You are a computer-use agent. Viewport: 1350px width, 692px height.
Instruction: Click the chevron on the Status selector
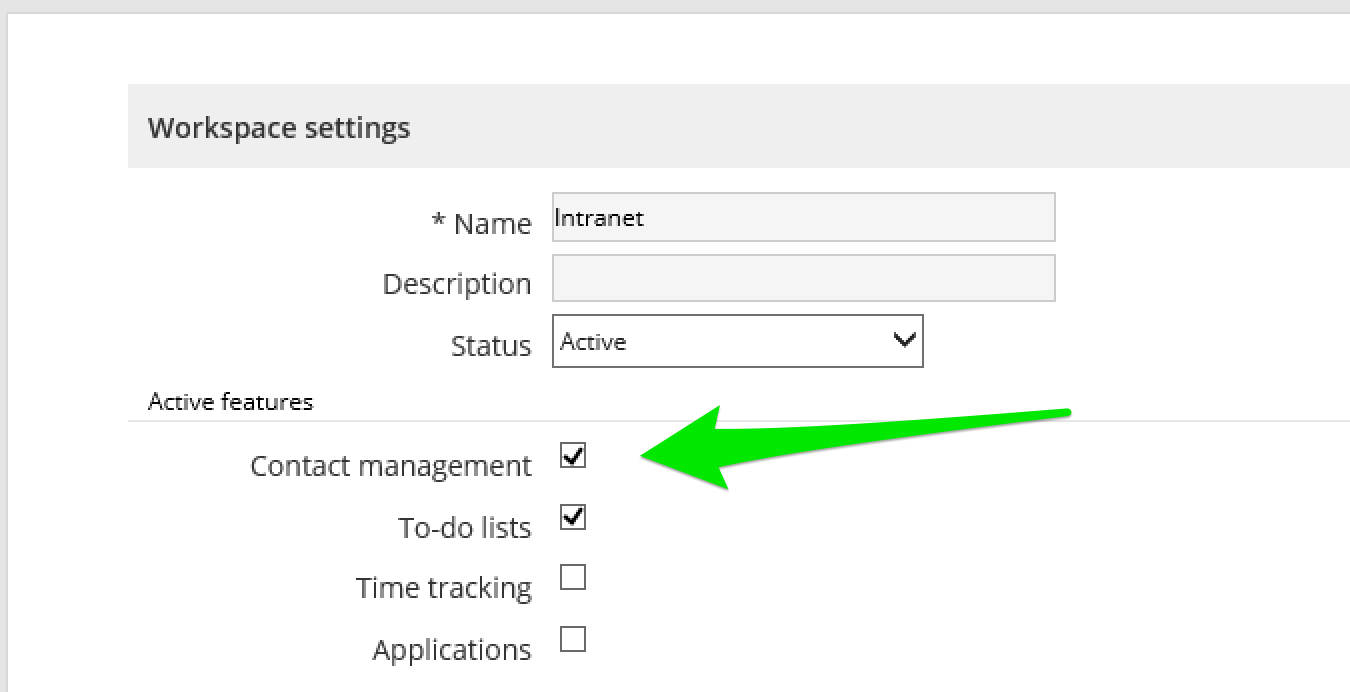tap(905, 341)
